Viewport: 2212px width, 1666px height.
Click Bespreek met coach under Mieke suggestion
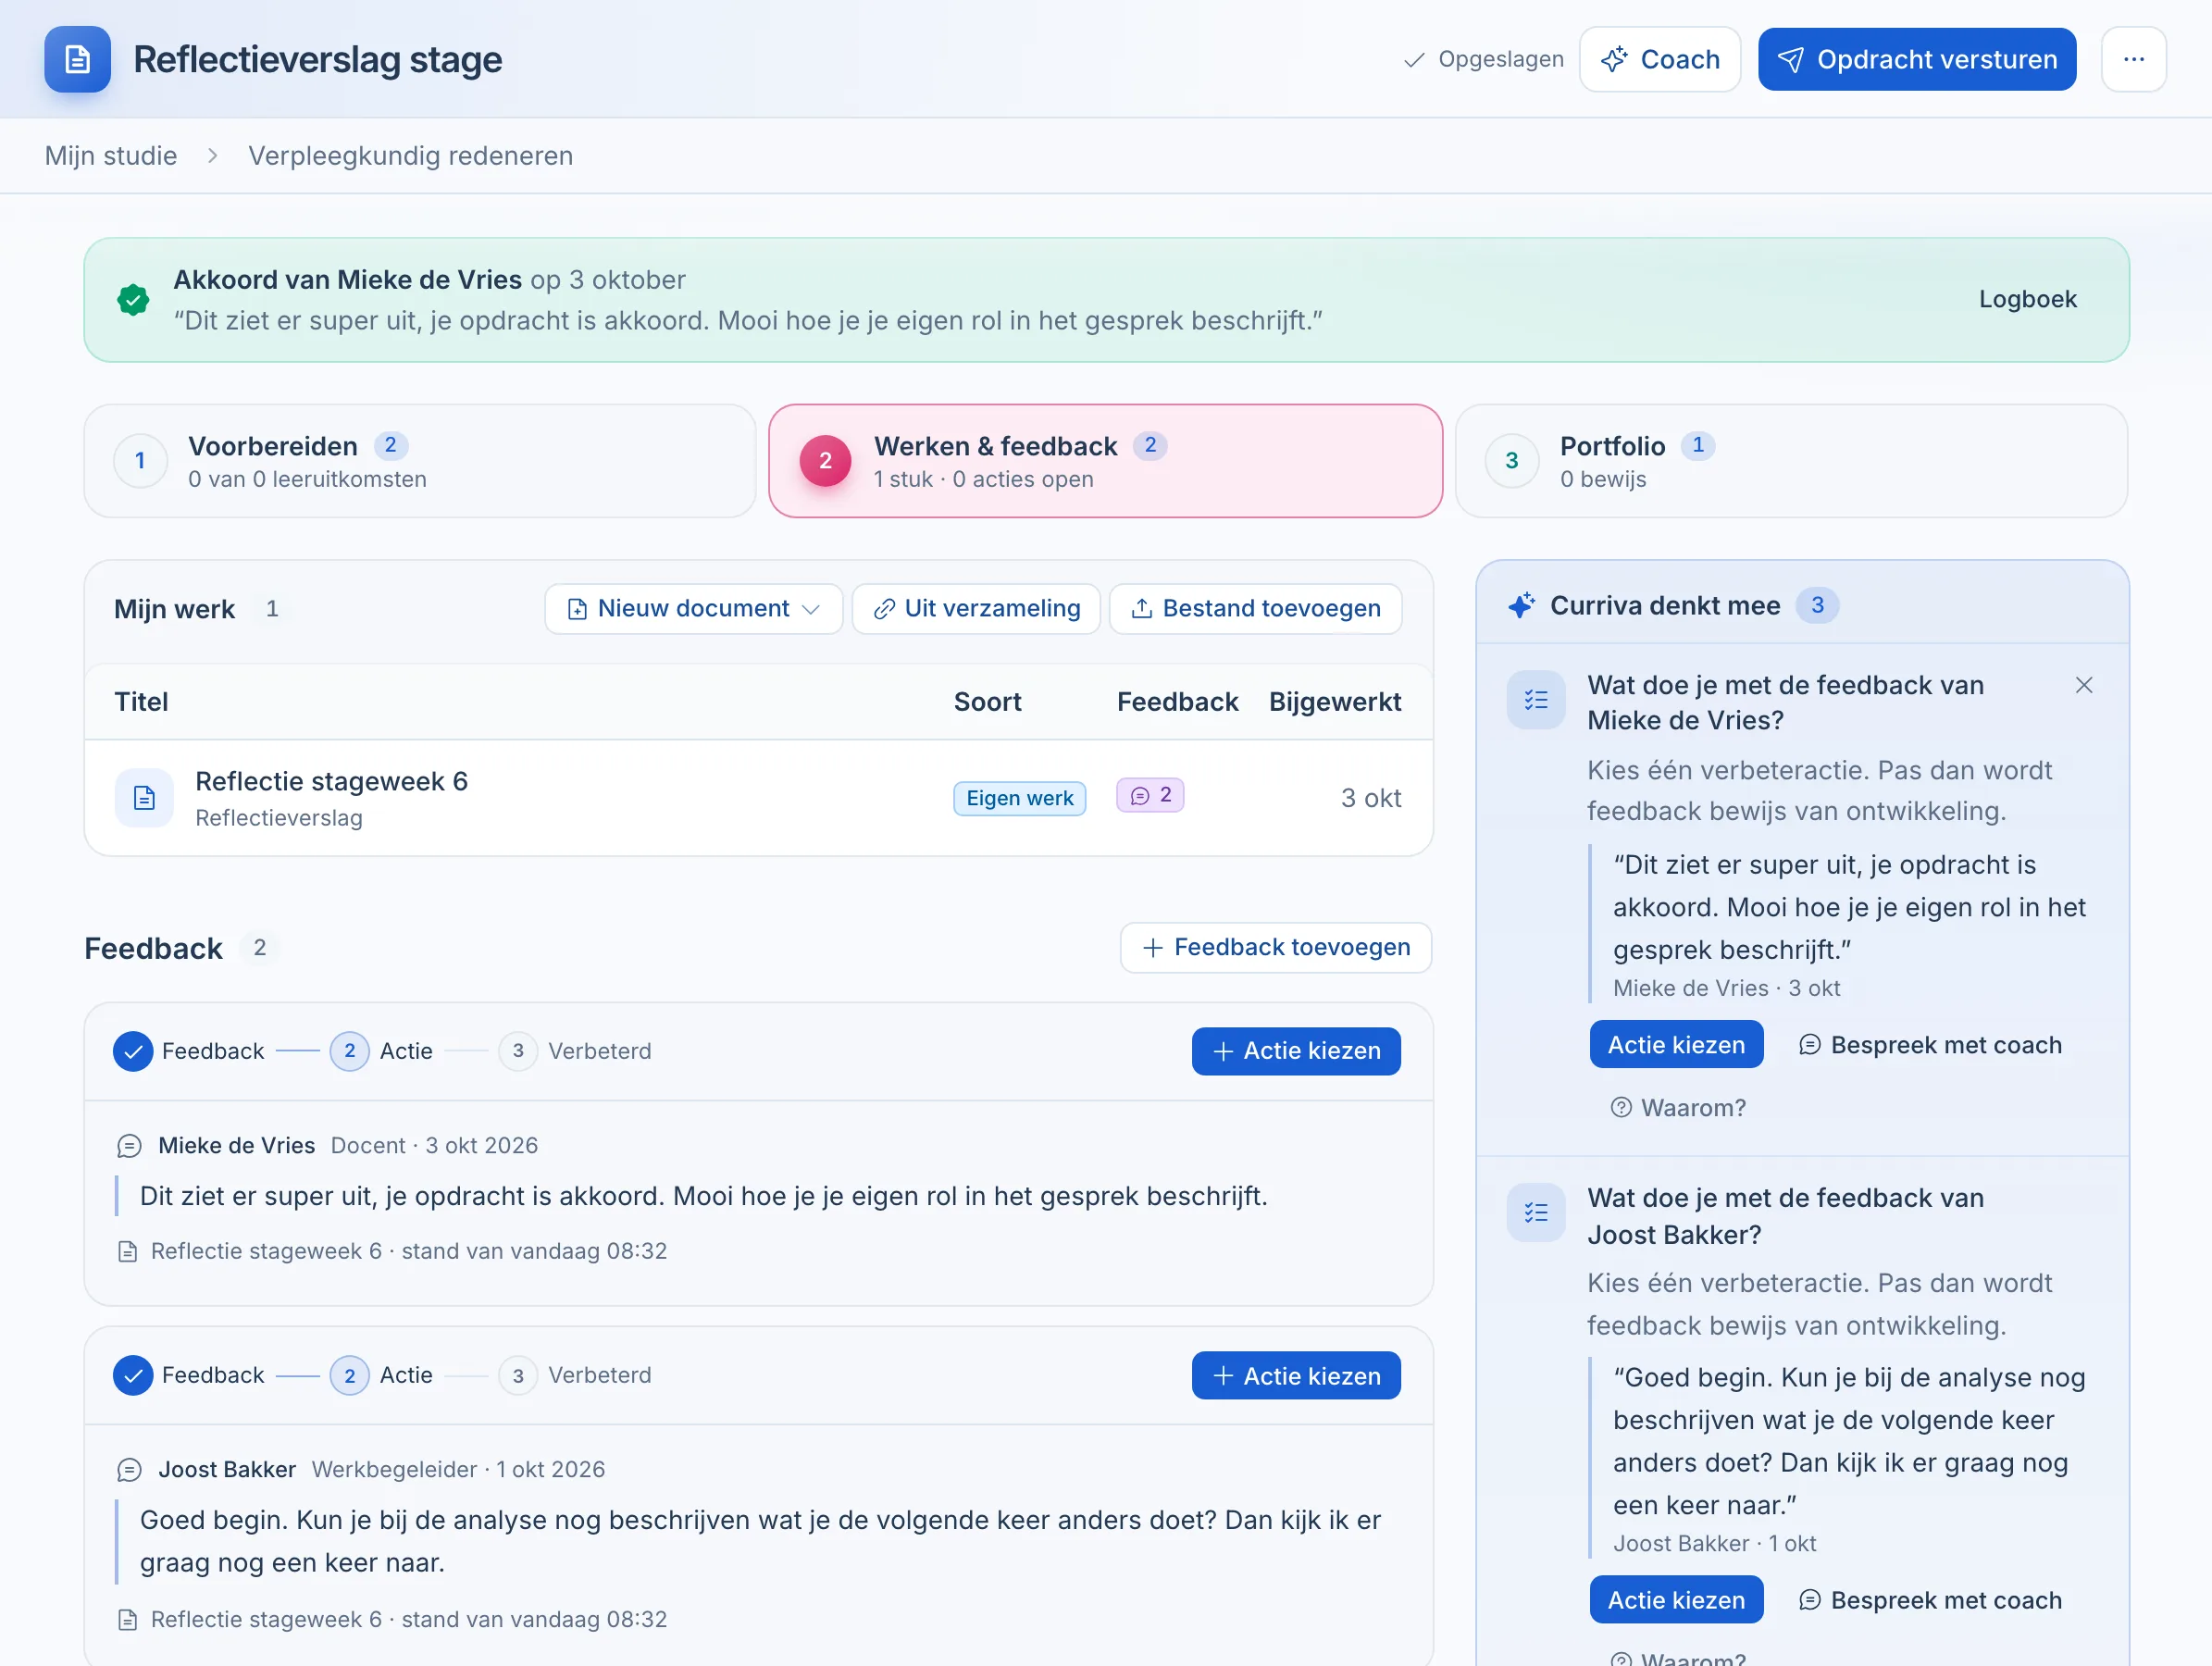[x=1930, y=1045]
